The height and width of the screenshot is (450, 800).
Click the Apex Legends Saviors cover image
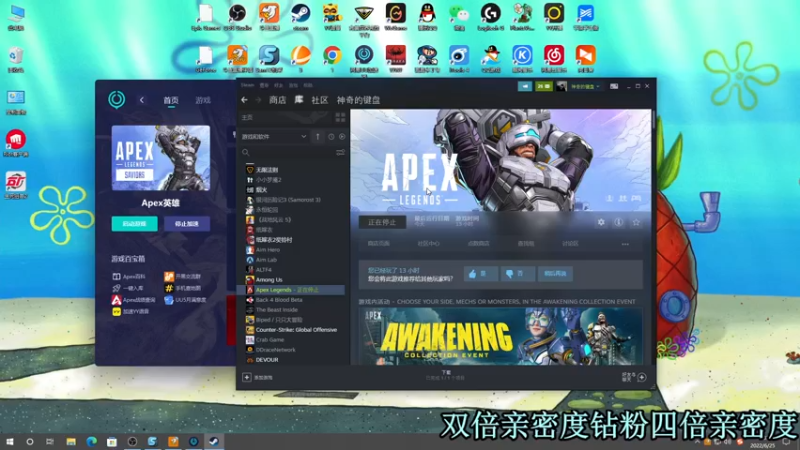click(161, 158)
